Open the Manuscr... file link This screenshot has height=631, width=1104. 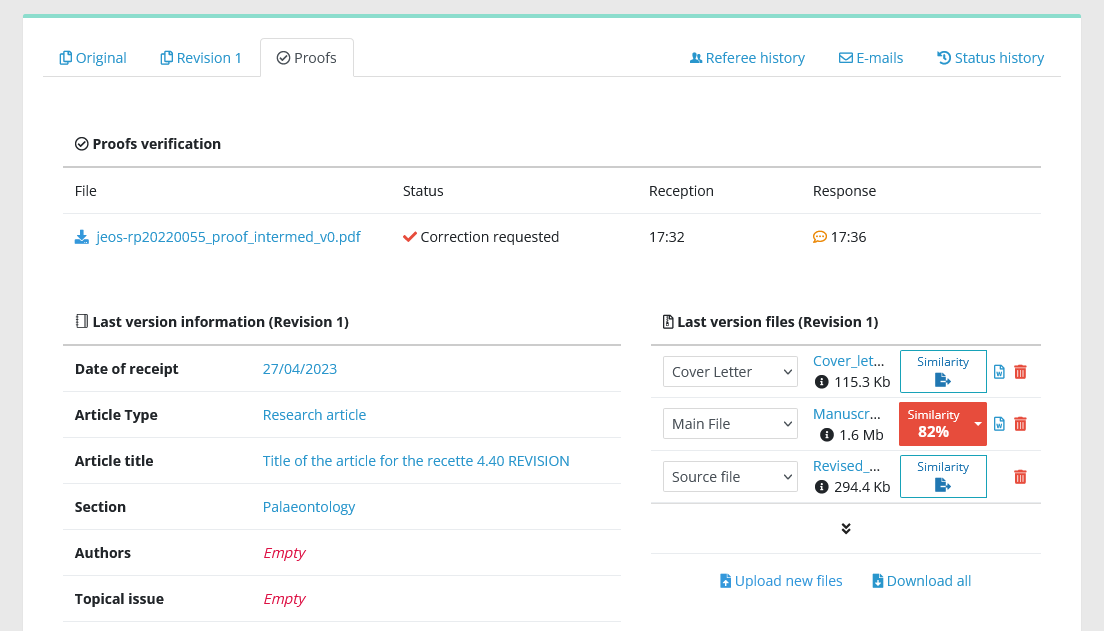click(x=846, y=414)
